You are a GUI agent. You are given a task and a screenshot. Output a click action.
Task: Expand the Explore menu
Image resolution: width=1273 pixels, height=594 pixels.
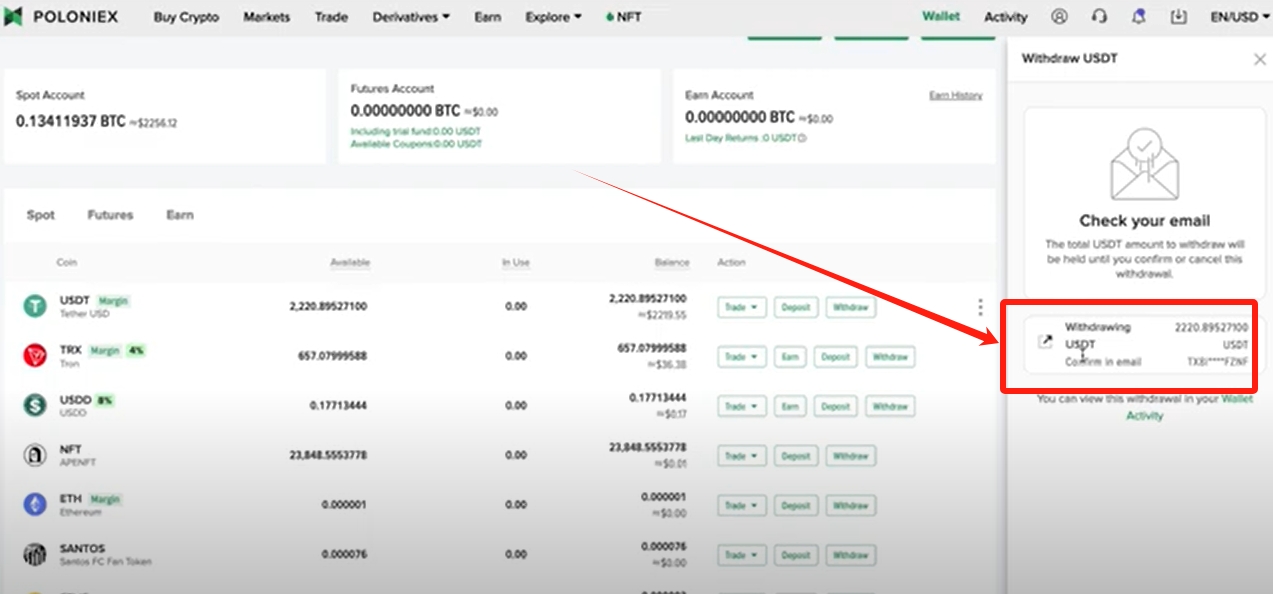pos(553,17)
